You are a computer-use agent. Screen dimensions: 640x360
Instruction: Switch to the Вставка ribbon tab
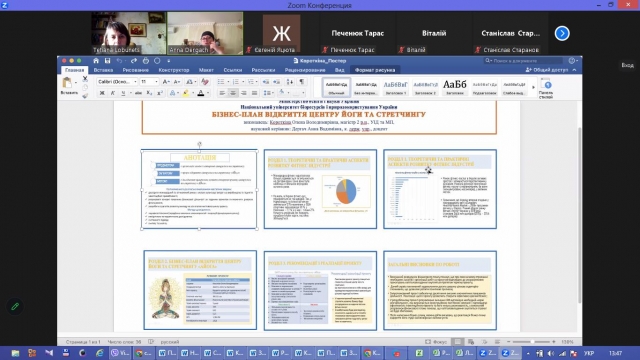point(103,70)
